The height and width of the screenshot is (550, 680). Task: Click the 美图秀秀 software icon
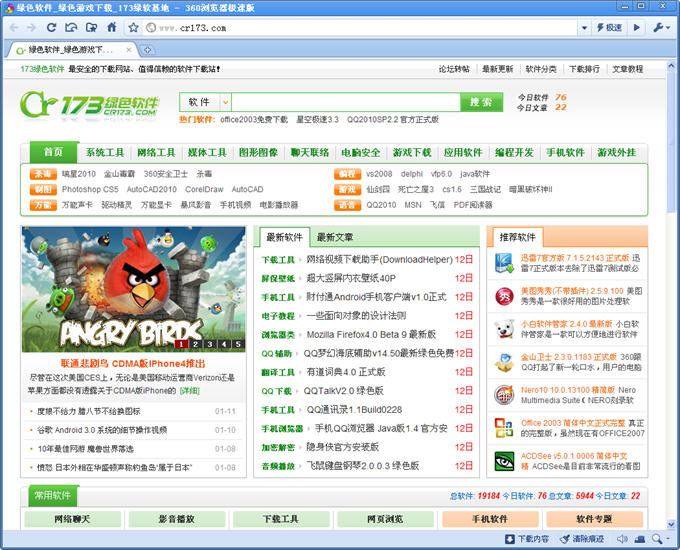pos(504,296)
